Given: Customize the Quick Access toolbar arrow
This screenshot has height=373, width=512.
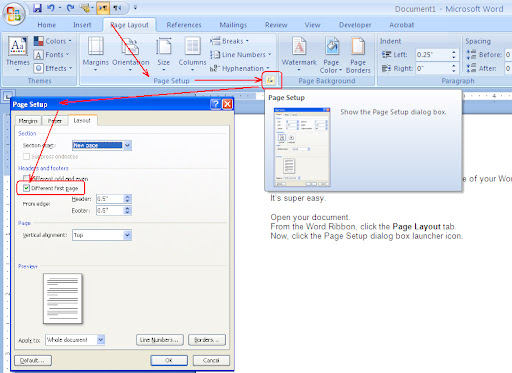Looking at the screenshot, I should click(x=135, y=8).
